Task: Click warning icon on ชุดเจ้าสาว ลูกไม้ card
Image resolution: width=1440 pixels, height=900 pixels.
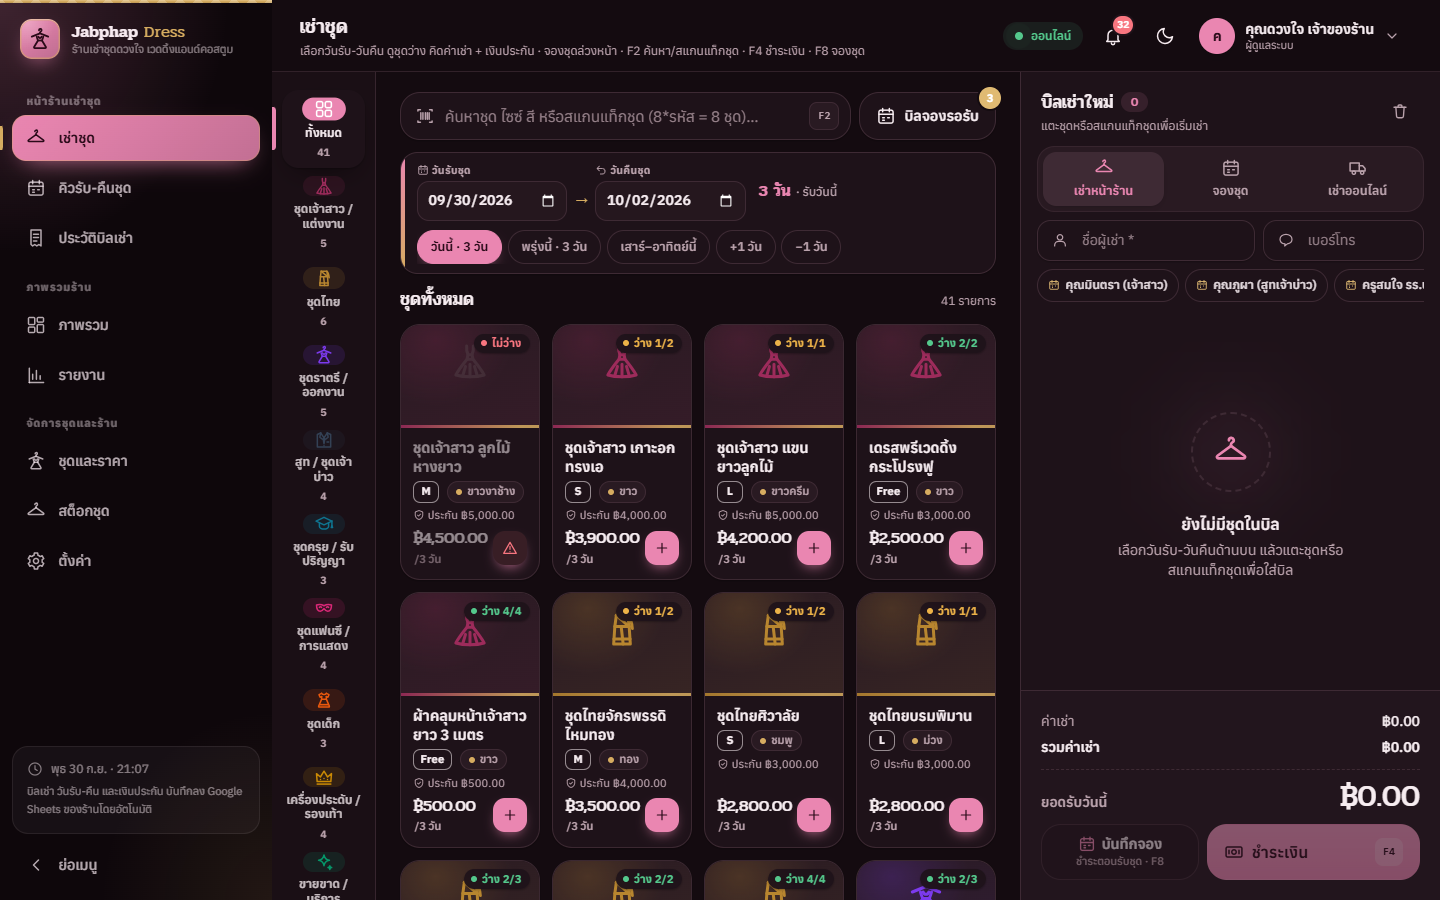Action: tap(510, 548)
